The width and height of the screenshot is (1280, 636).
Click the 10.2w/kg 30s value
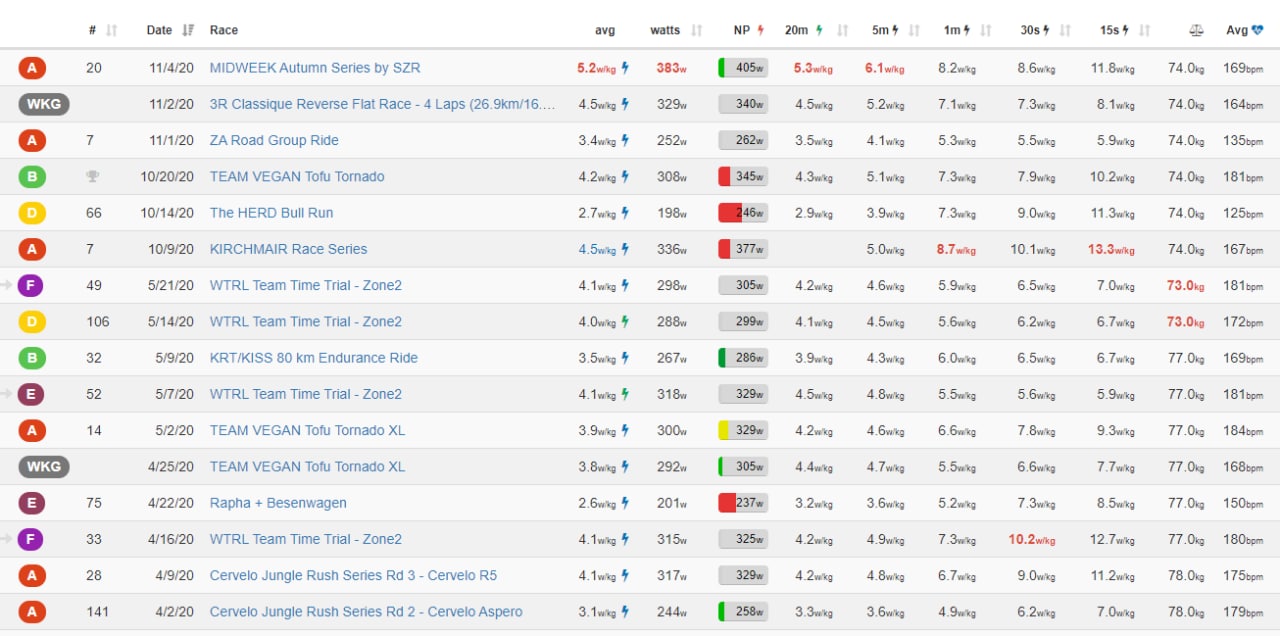(1031, 540)
